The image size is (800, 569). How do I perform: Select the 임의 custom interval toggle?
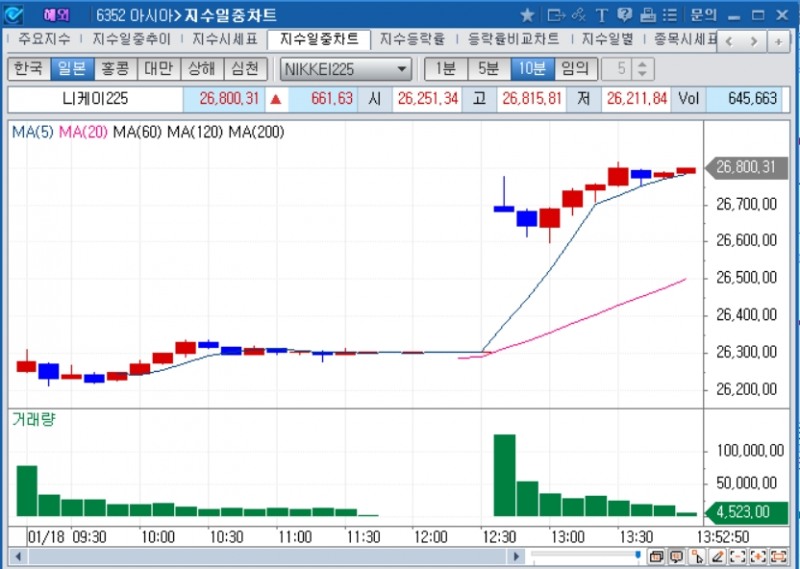point(576,69)
